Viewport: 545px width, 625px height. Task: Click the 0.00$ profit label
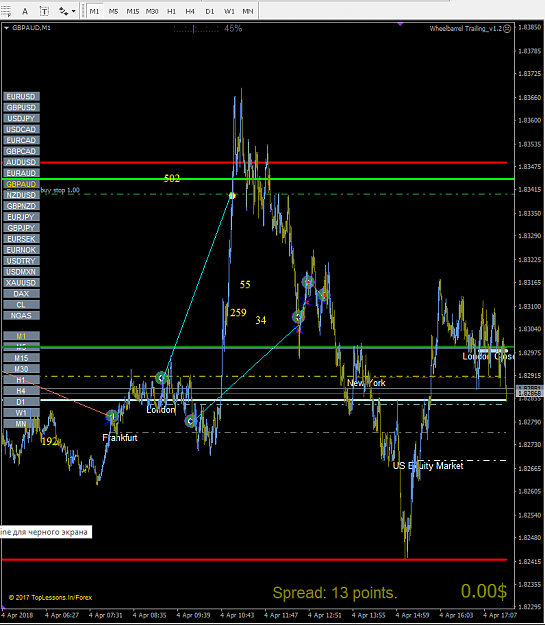[484, 591]
